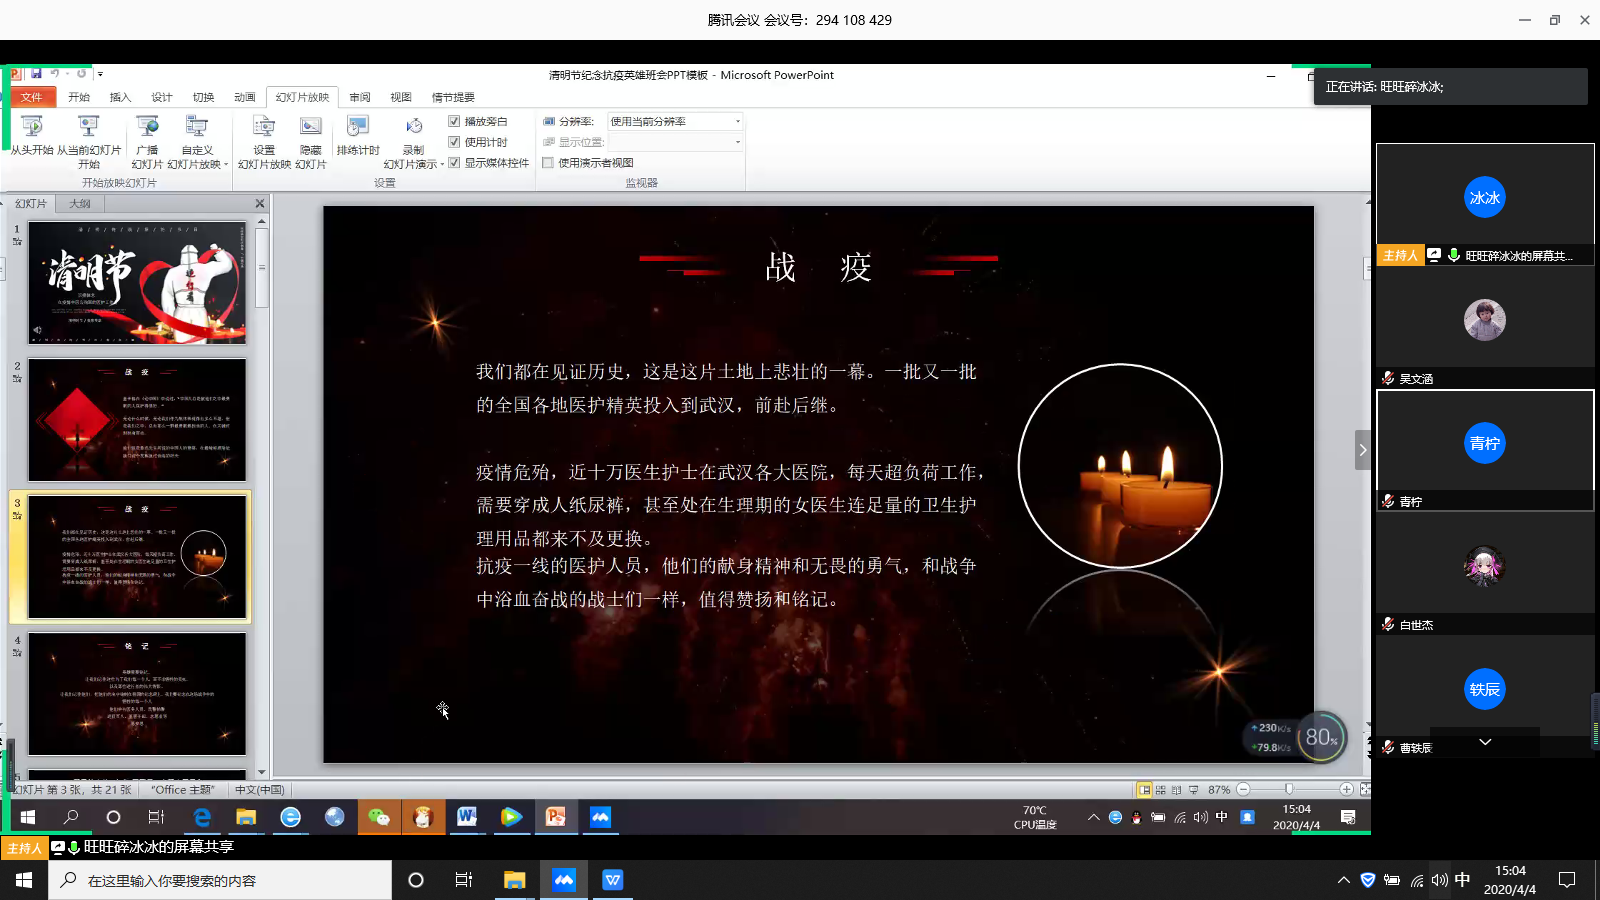This screenshot has width=1600, height=900.
Task: Click zoom in plus button
Action: (1346, 790)
